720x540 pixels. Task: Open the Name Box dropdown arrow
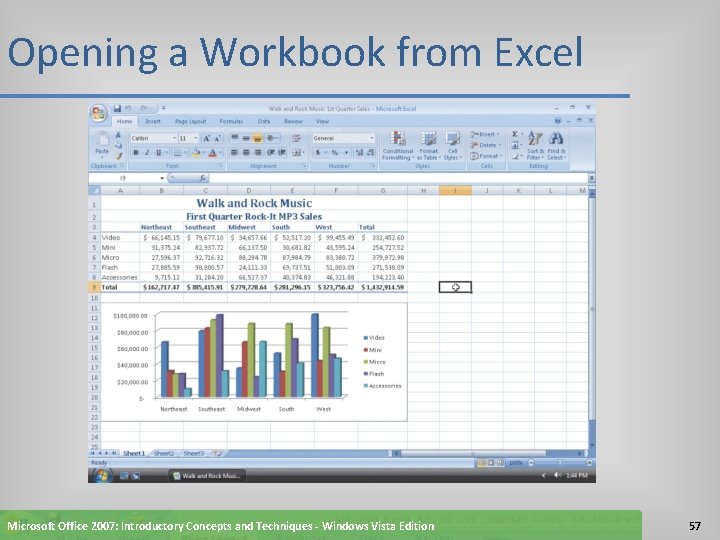click(162, 178)
